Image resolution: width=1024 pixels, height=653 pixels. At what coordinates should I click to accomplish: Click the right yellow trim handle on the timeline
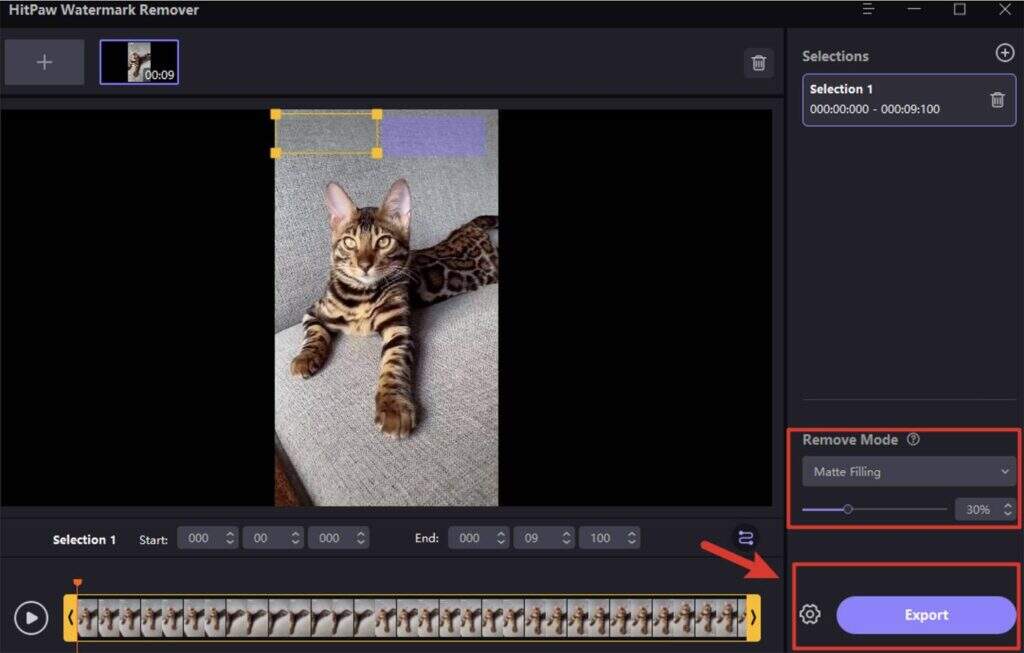753,618
